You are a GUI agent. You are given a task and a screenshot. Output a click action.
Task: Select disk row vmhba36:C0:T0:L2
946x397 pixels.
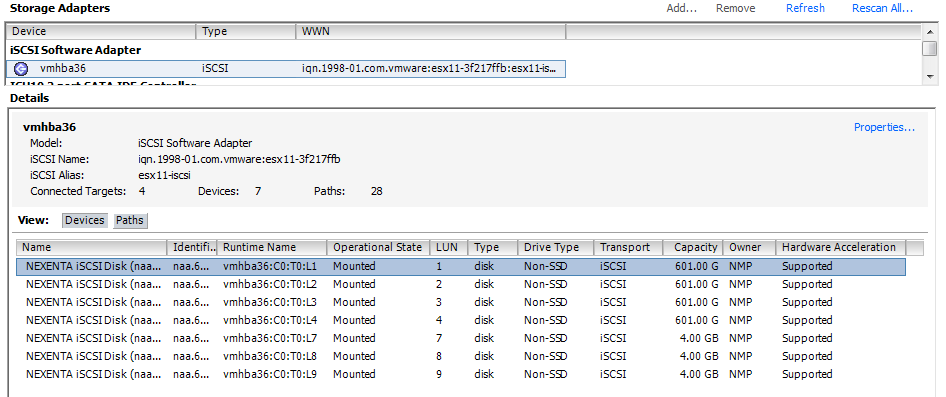[x=461, y=284]
